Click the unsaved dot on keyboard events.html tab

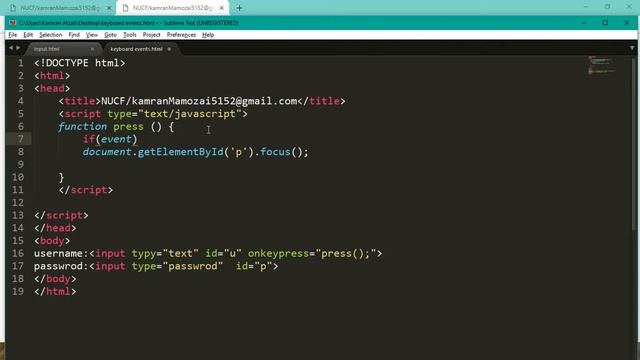point(169,49)
